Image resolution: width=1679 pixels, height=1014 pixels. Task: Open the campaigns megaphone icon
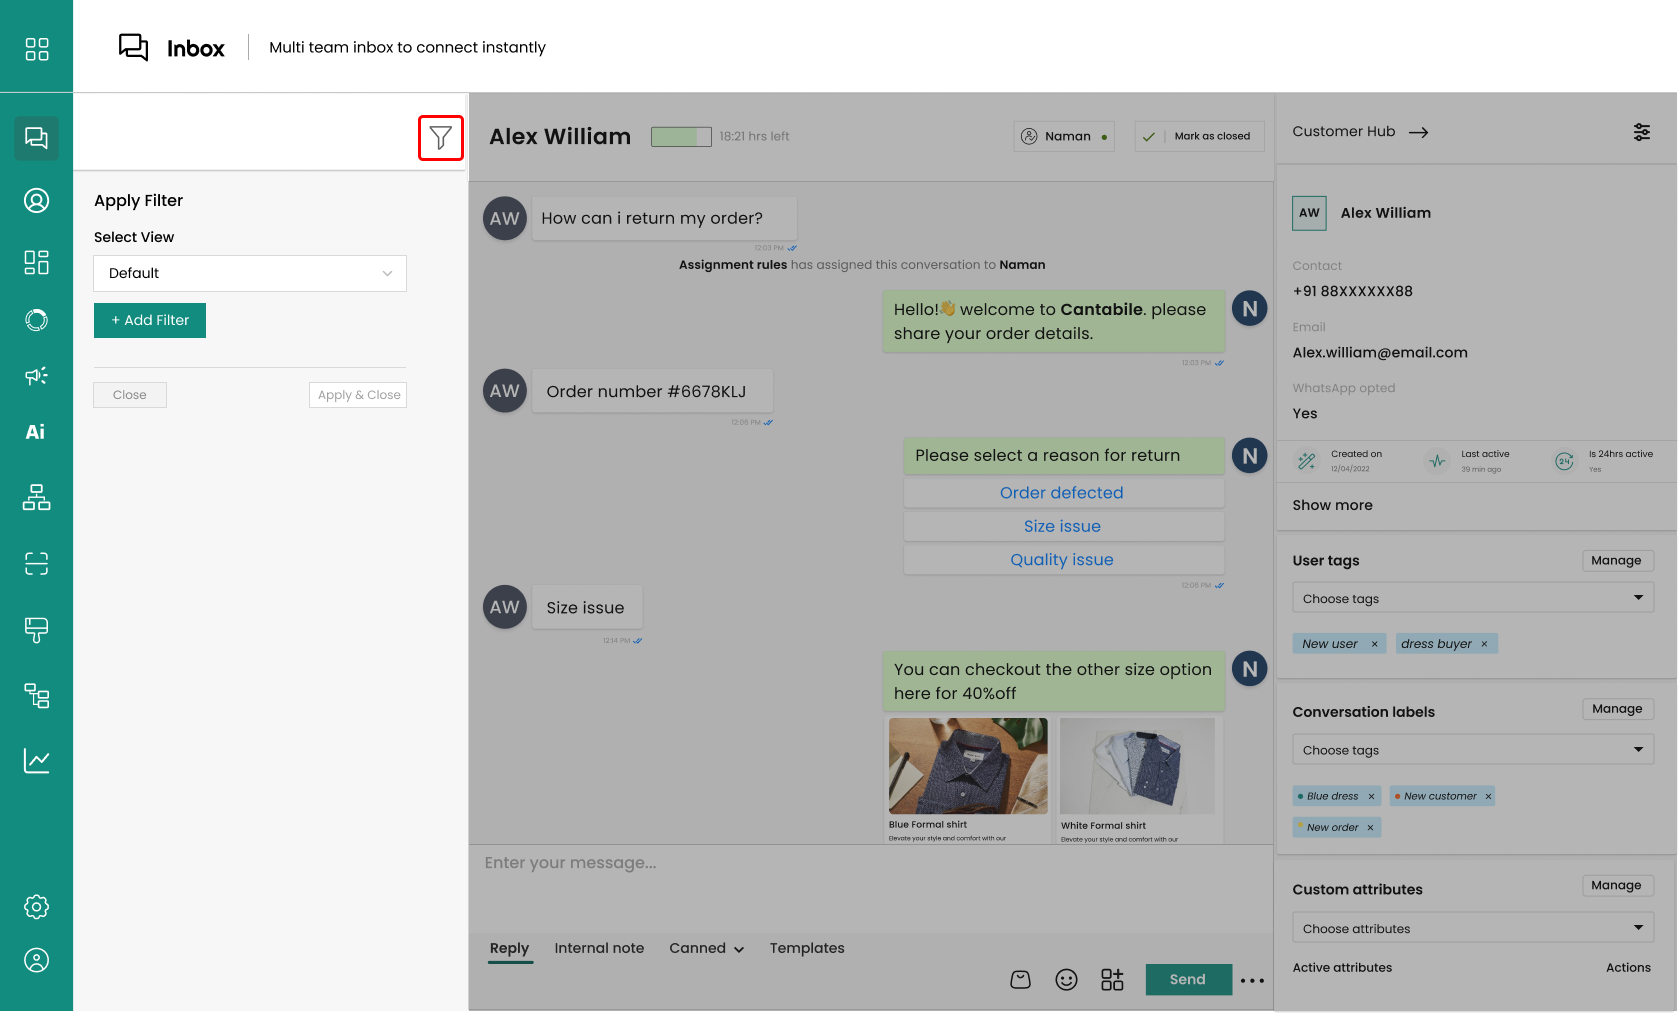tap(36, 376)
